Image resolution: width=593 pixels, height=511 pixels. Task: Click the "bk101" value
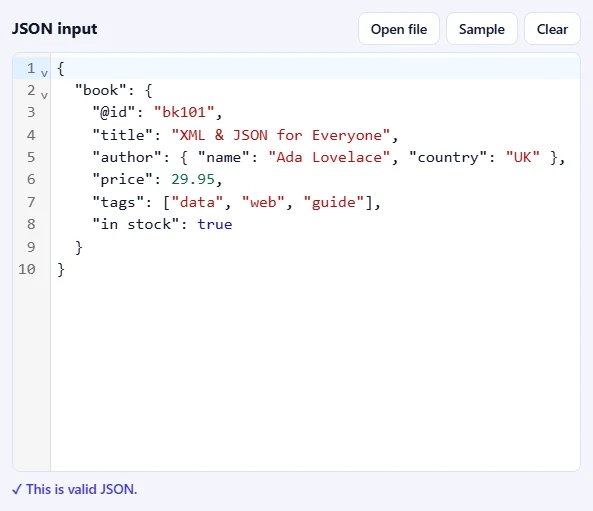point(184,112)
